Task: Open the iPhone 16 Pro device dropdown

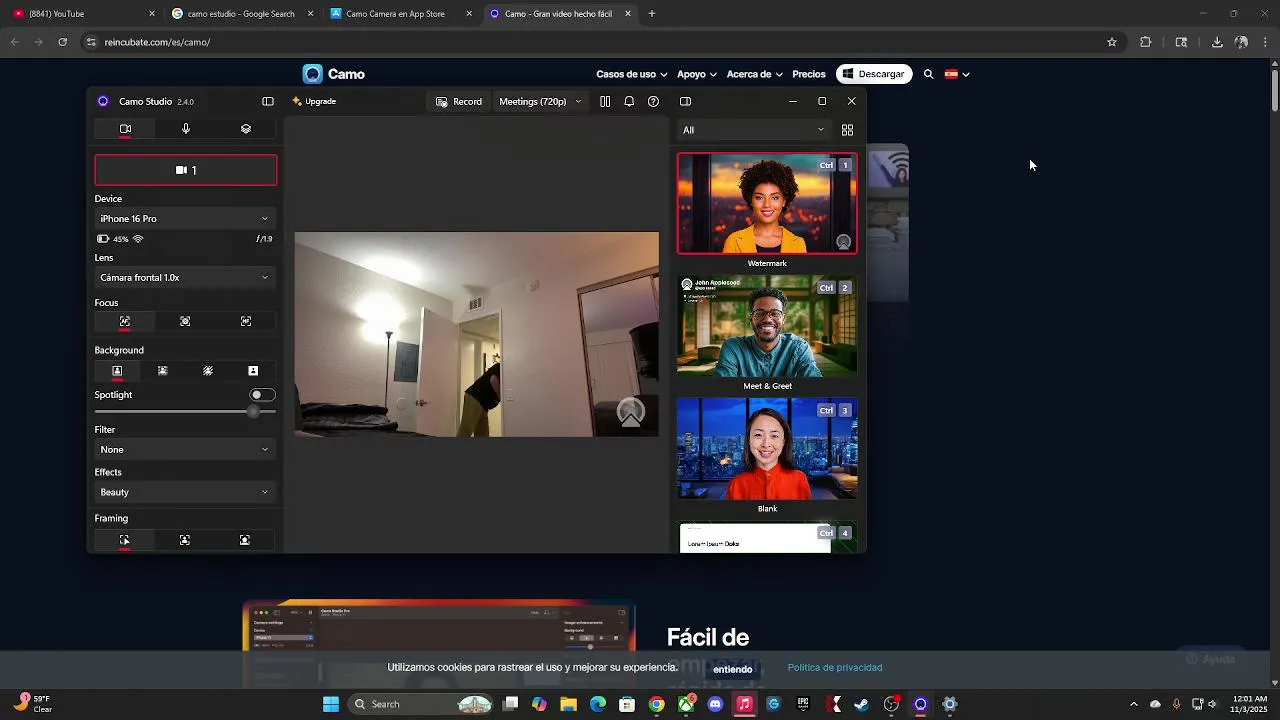Action: click(185, 218)
